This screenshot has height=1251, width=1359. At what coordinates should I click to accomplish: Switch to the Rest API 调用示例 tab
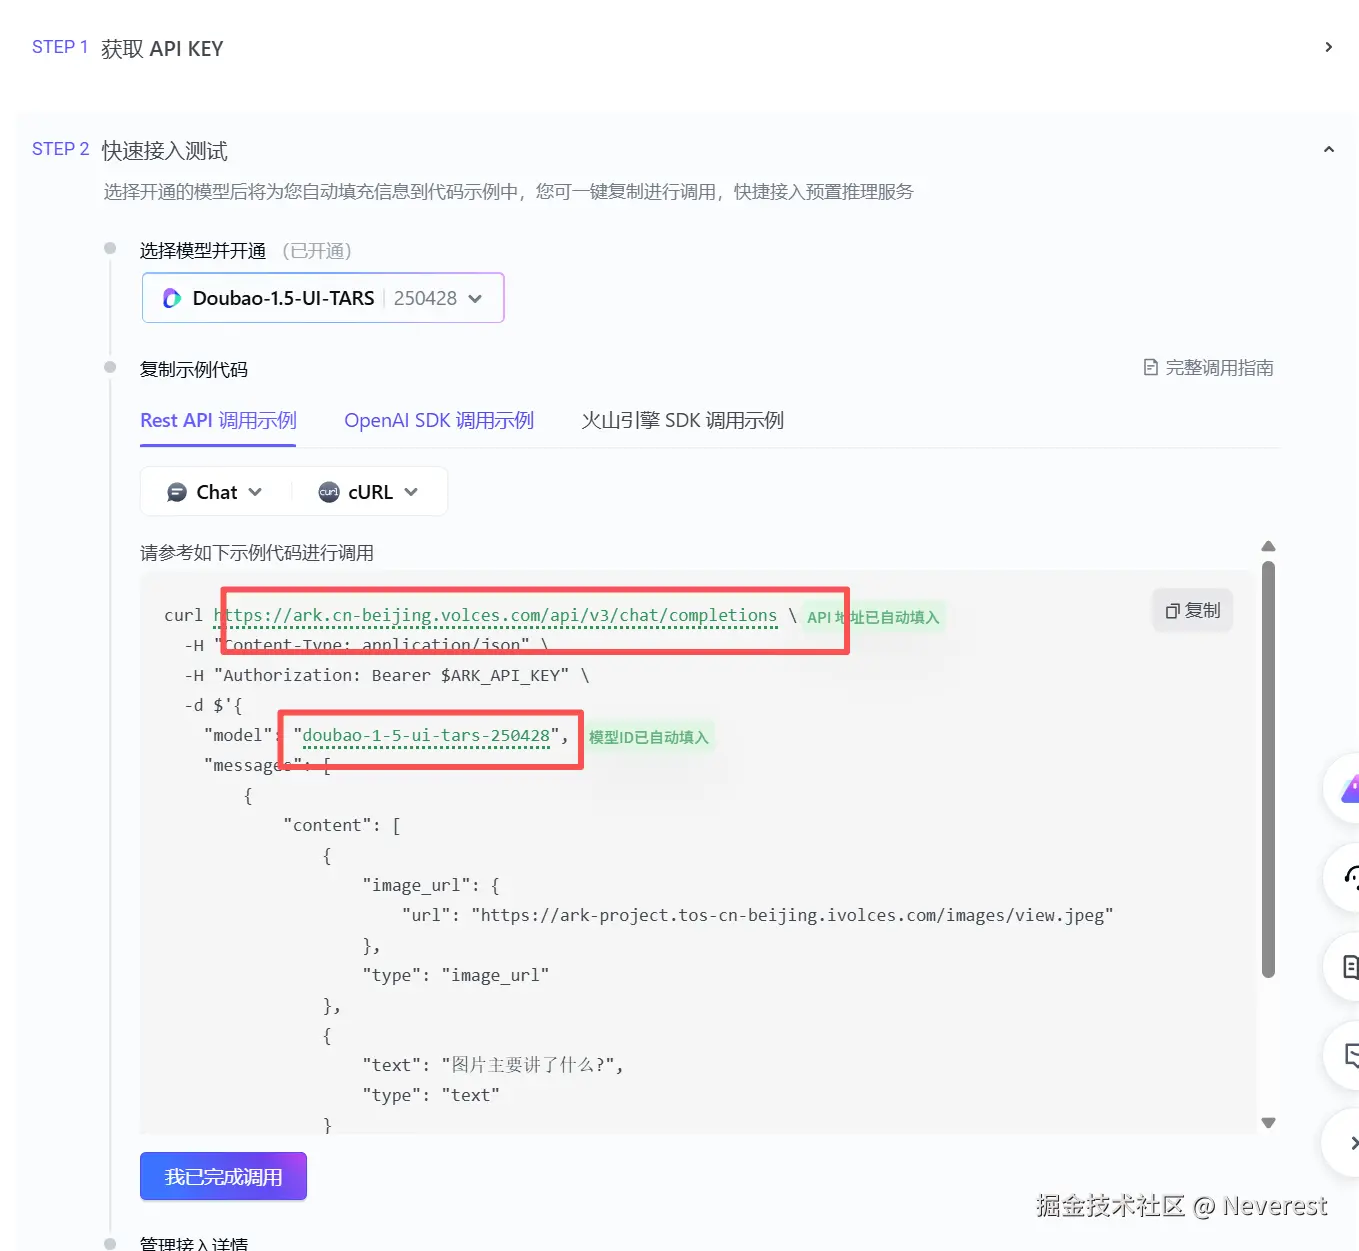pyautogui.click(x=218, y=421)
